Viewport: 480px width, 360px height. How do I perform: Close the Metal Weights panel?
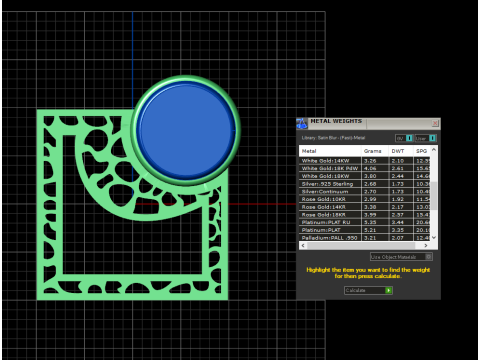point(435,123)
